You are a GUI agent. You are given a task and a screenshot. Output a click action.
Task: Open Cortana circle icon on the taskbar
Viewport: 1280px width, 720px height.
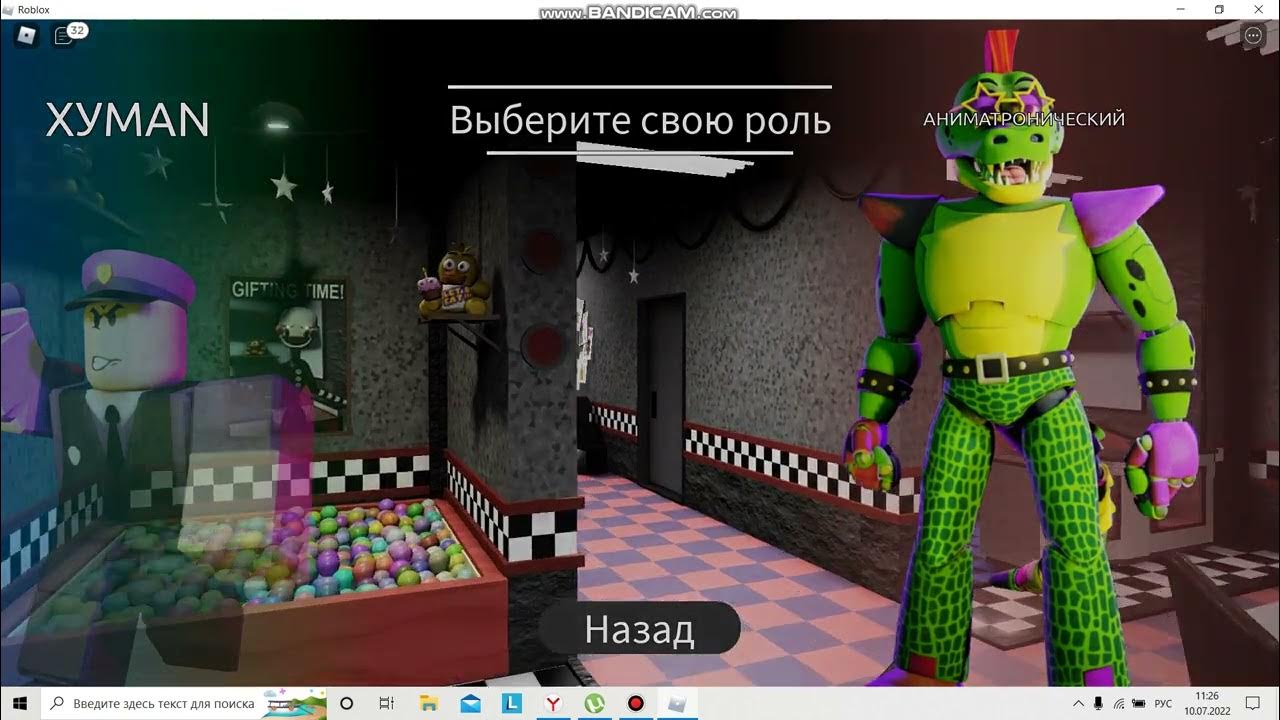(347, 703)
